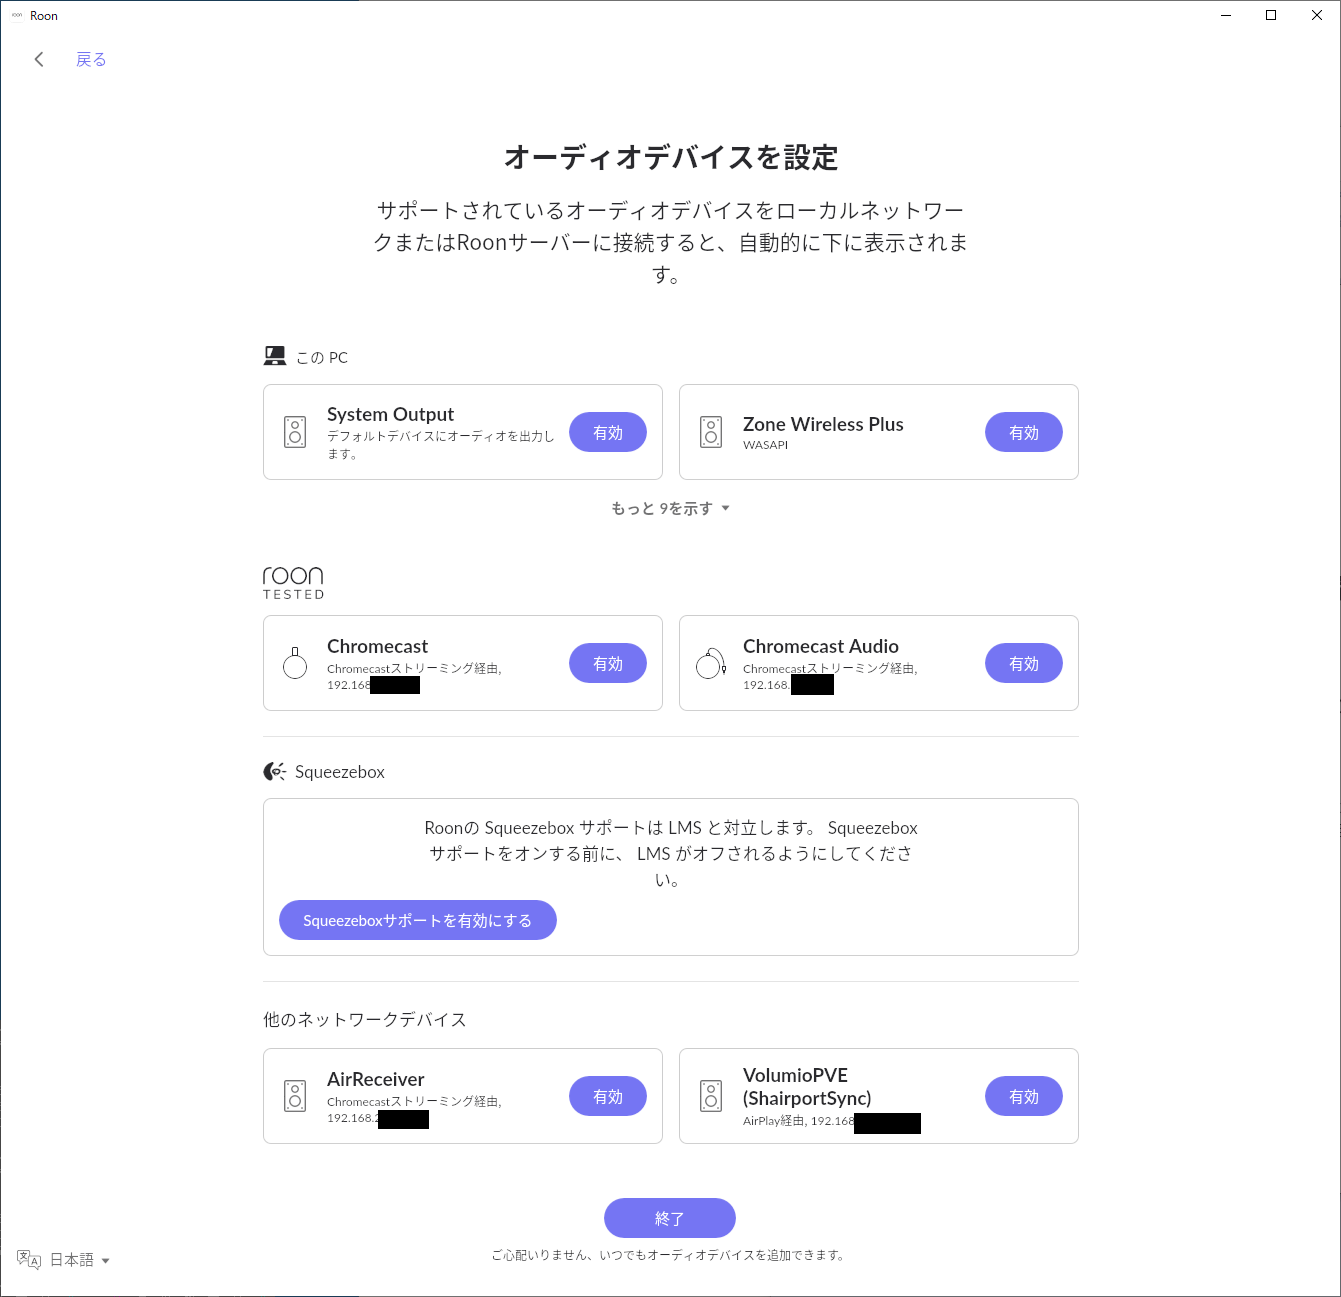The width and height of the screenshot is (1341, 1297).
Task: Click the AirReceiver title text
Action: tap(376, 1079)
